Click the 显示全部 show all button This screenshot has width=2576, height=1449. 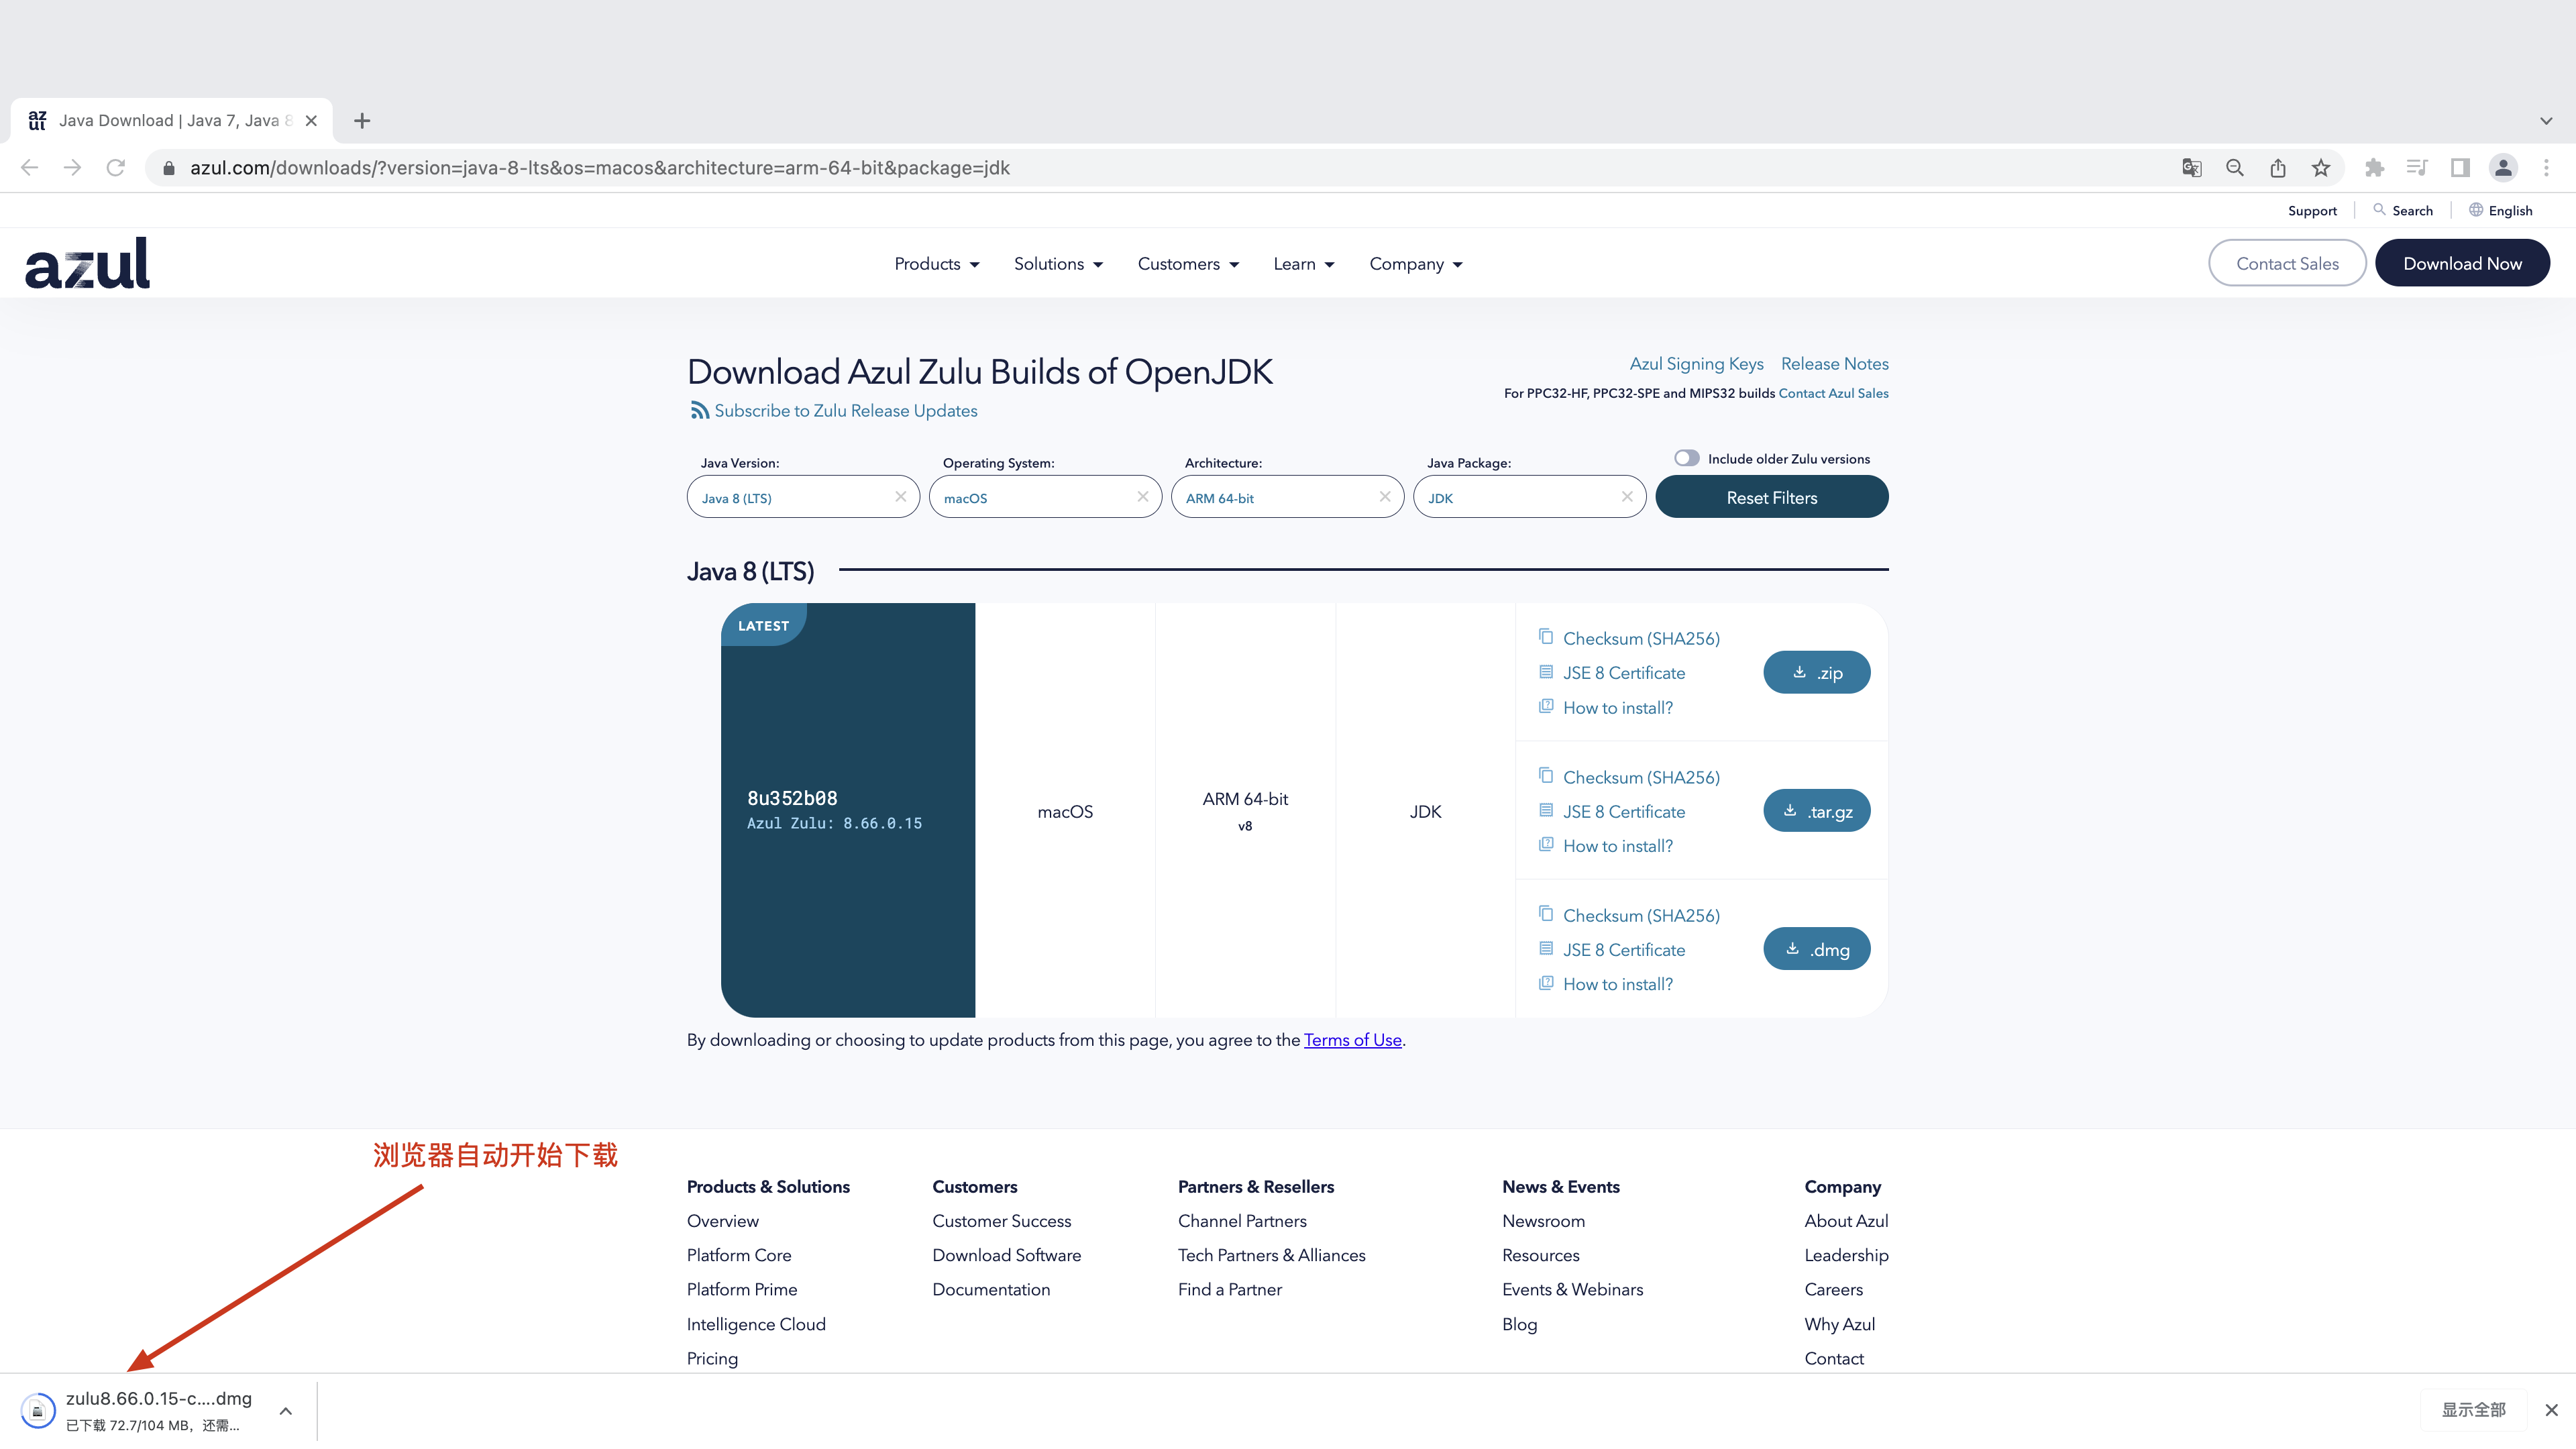coord(2473,1410)
